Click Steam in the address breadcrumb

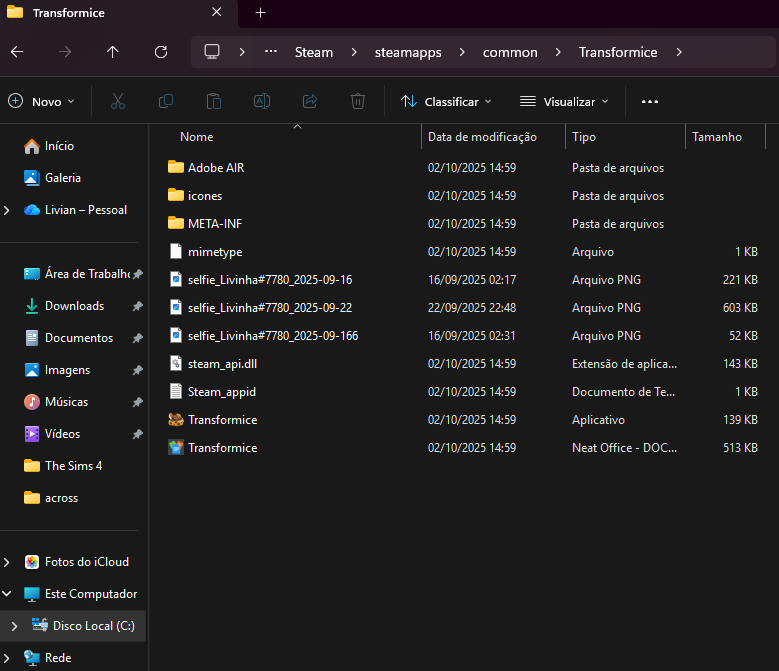pyautogui.click(x=314, y=52)
